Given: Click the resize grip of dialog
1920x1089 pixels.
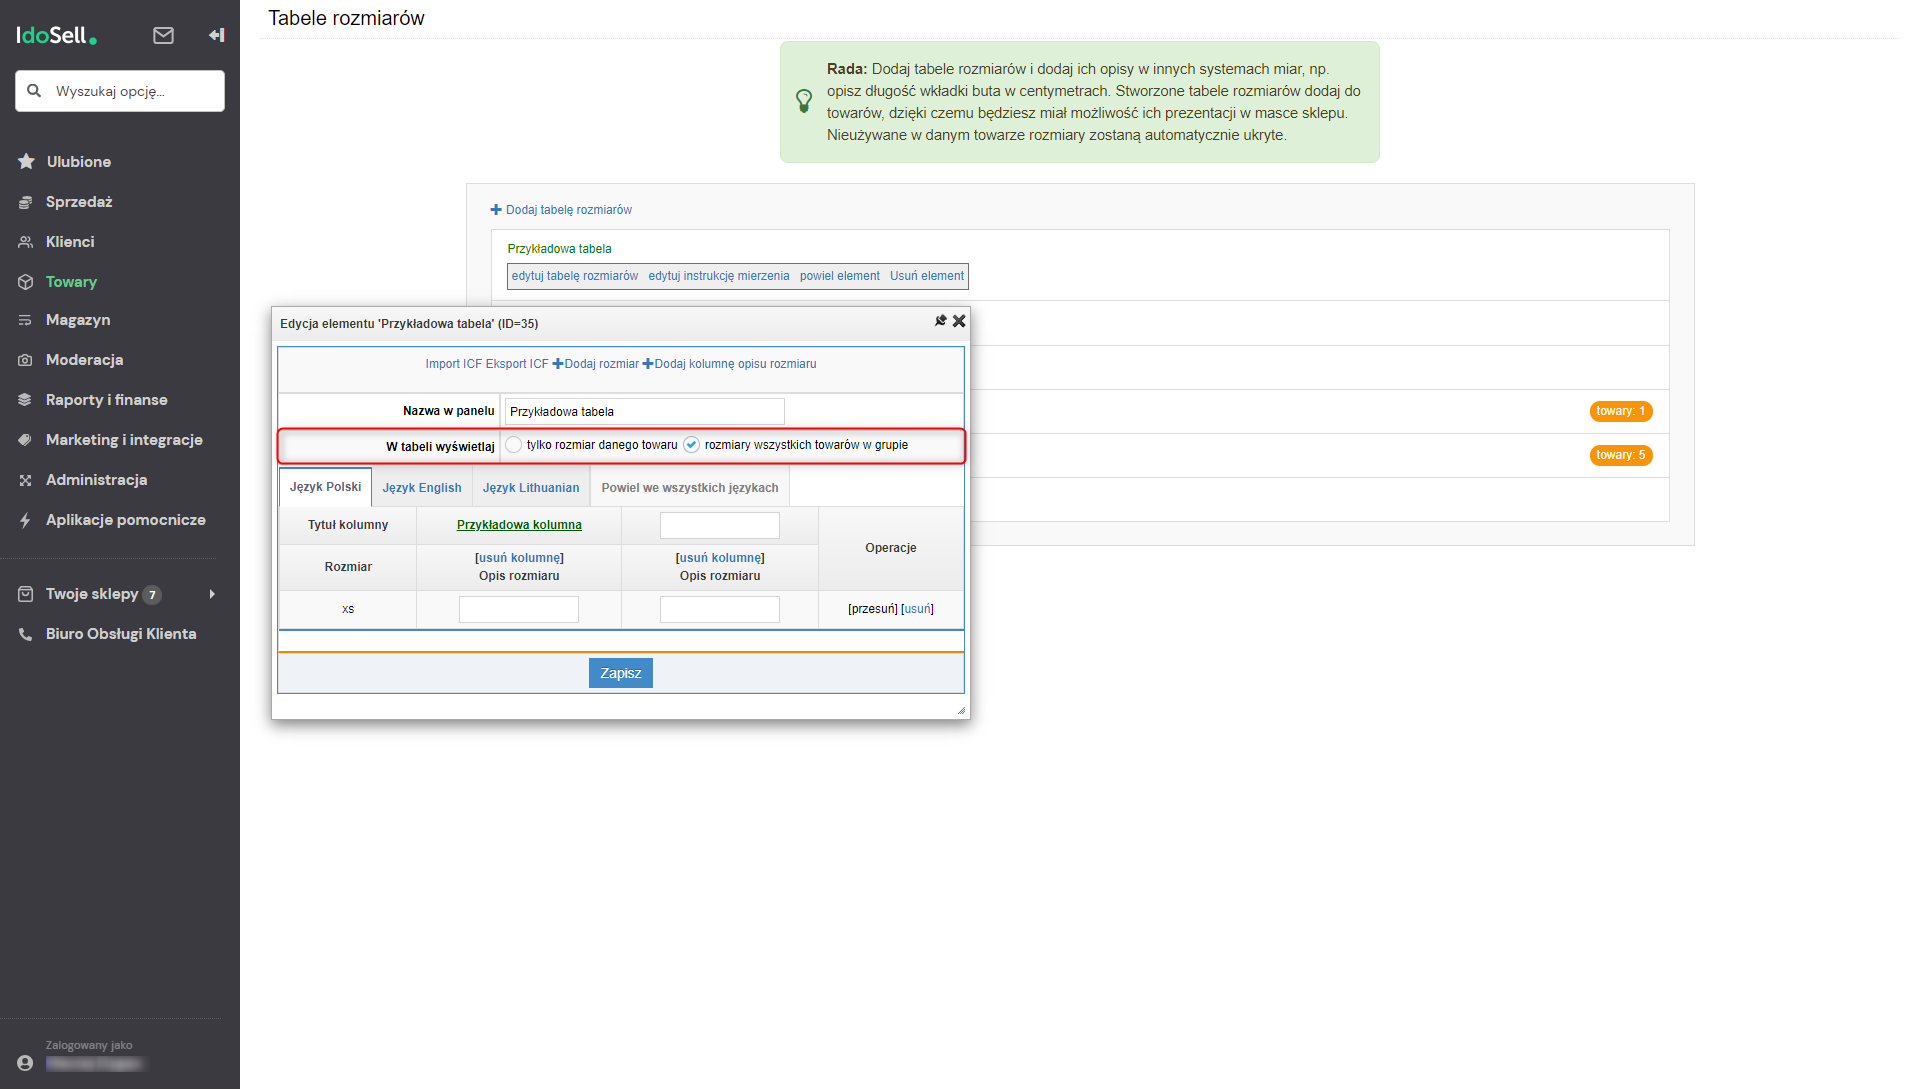Looking at the screenshot, I should (961, 710).
